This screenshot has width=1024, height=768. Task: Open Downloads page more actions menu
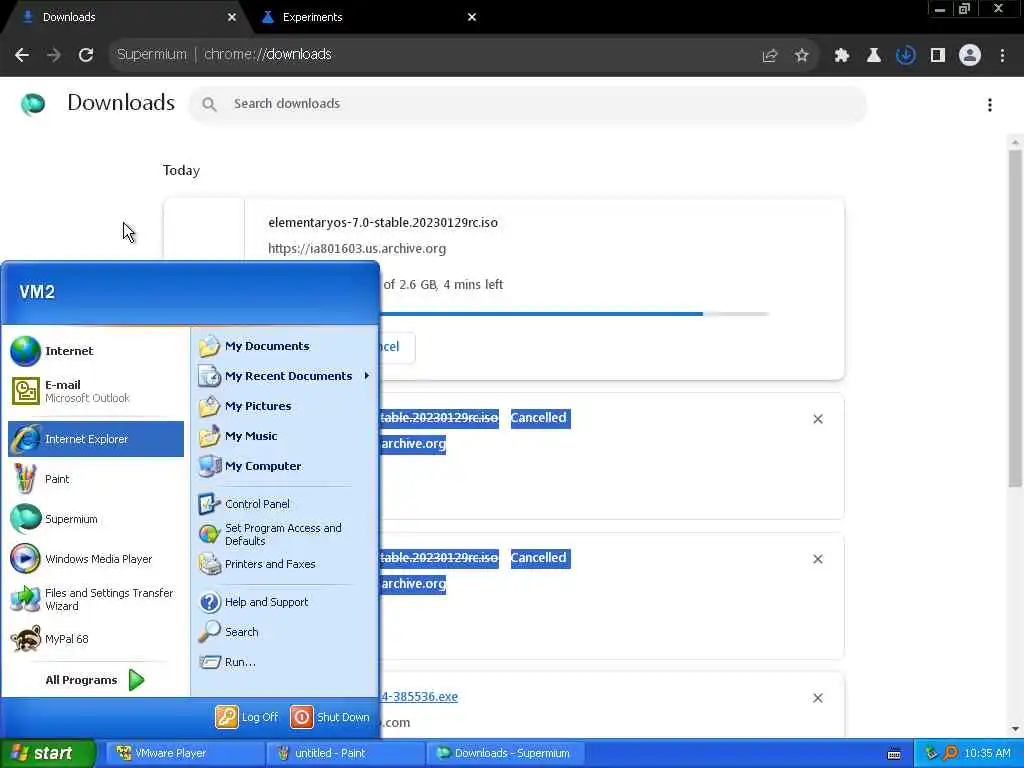click(x=990, y=104)
